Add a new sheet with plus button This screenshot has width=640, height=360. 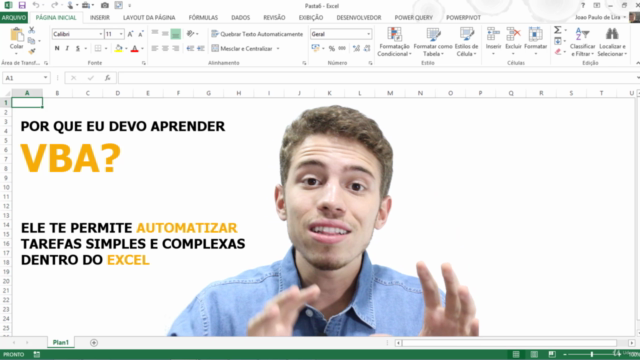[94, 342]
